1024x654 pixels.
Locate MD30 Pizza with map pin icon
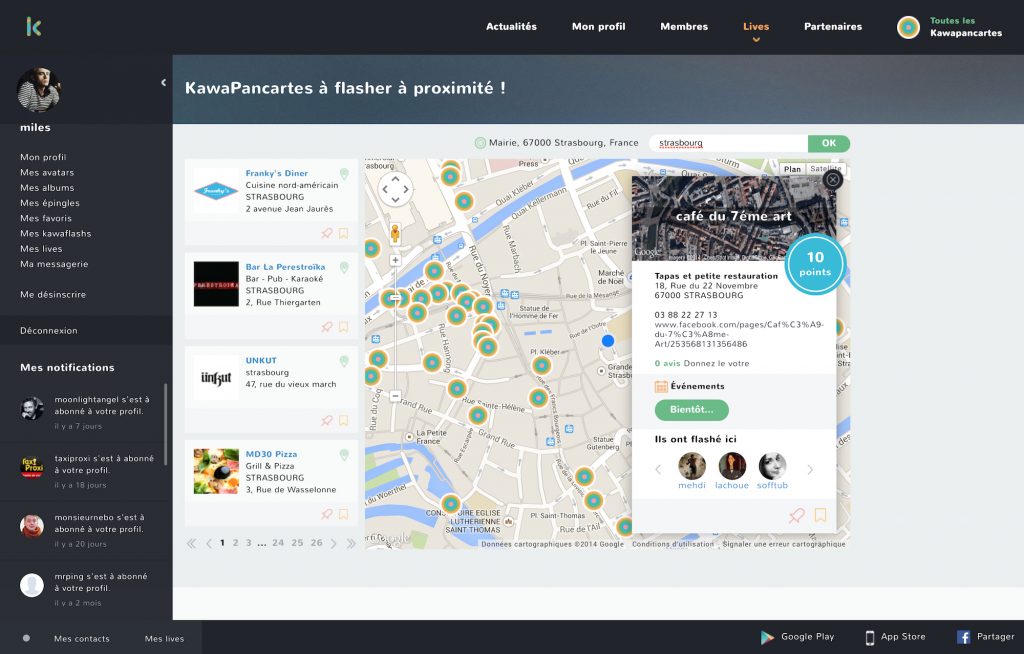pyautogui.click(x=344, y=455)
